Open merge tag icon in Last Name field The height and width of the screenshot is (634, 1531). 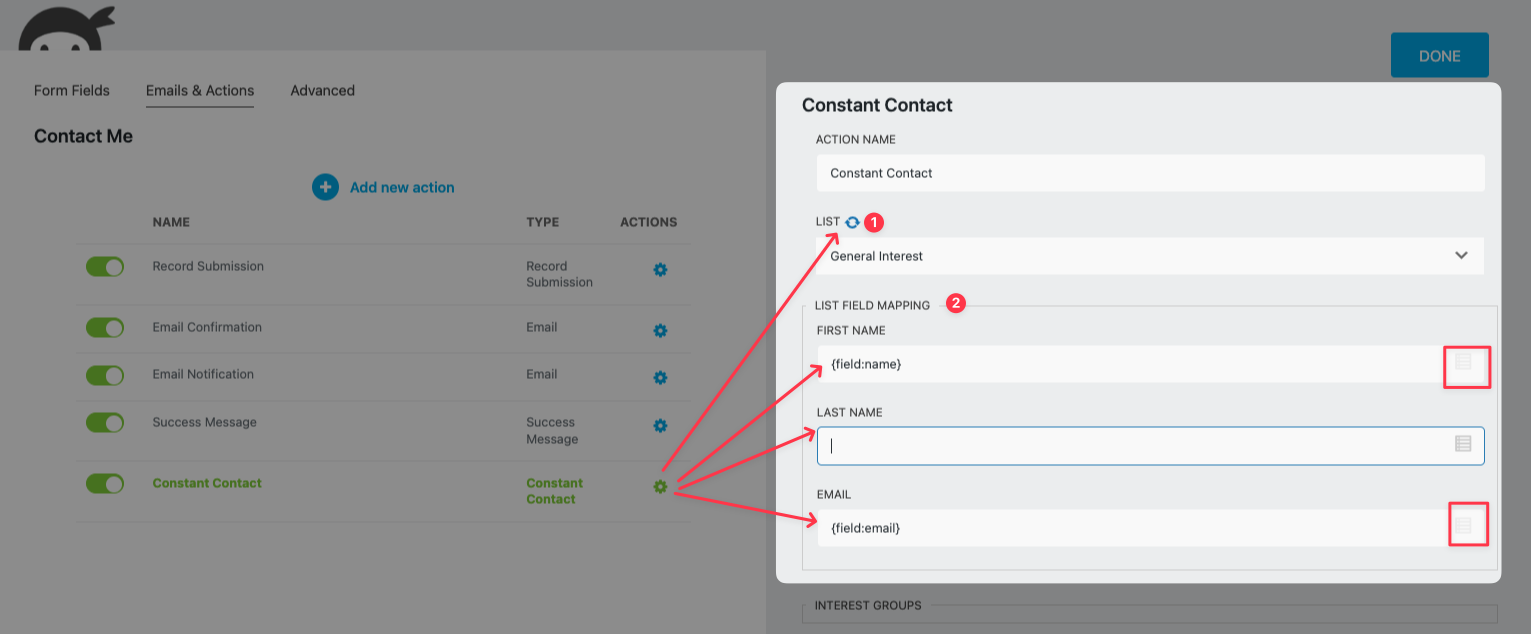(x=1463, y=444)
